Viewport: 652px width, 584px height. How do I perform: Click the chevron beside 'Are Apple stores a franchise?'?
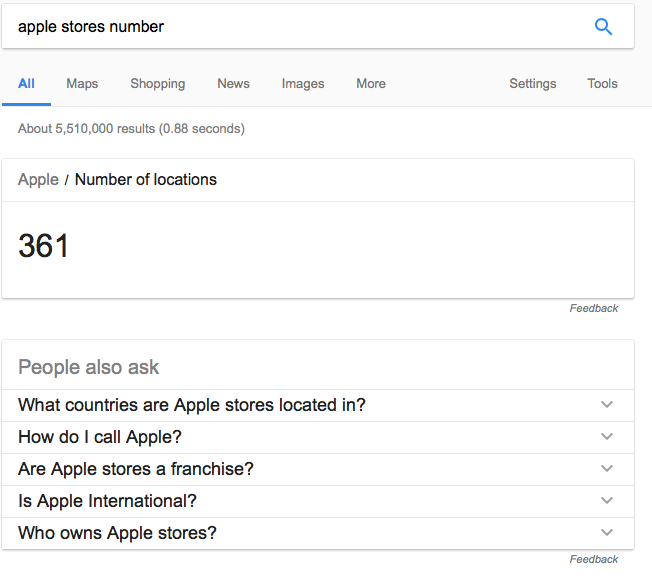607,468
